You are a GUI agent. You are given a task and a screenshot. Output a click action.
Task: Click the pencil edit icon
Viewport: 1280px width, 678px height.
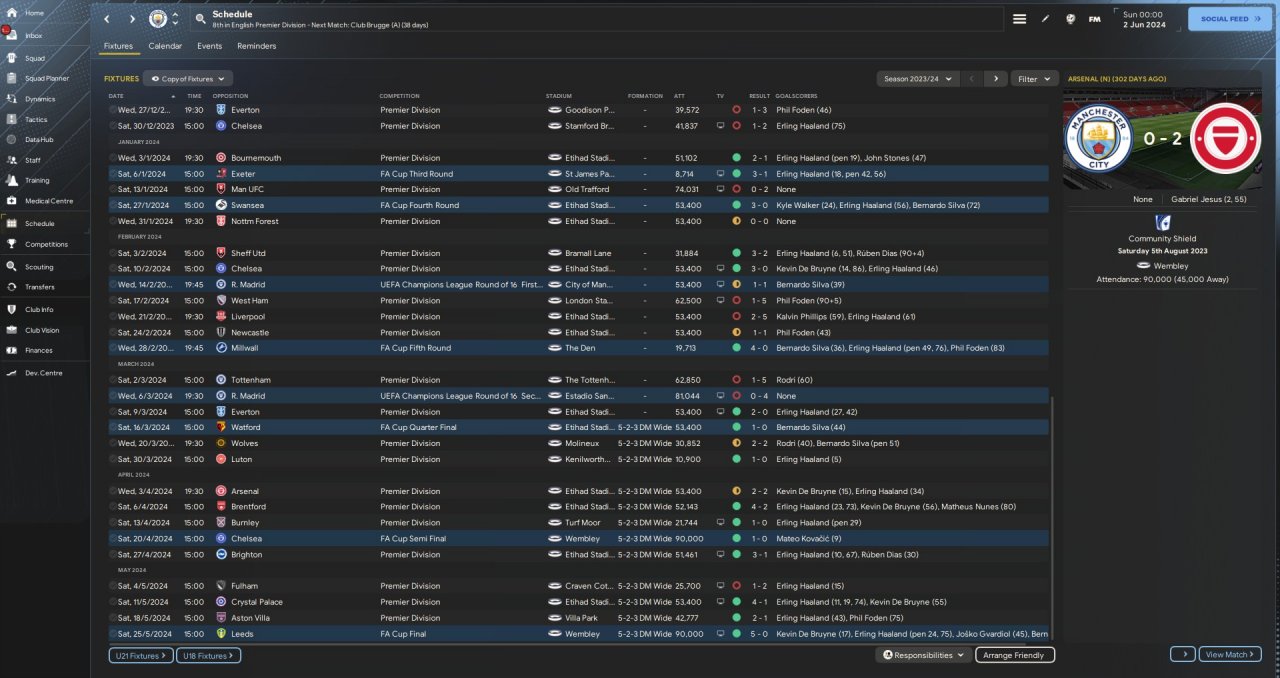point(1046,19)
